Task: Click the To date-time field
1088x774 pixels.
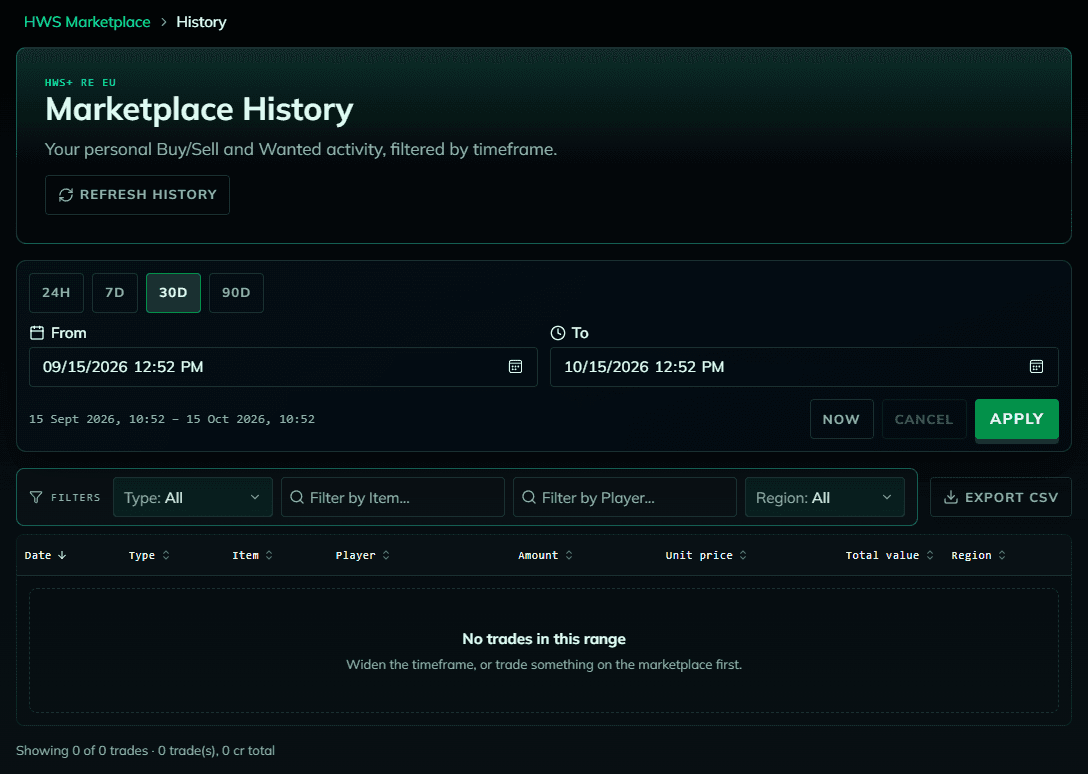Action: tap(804, 367)
